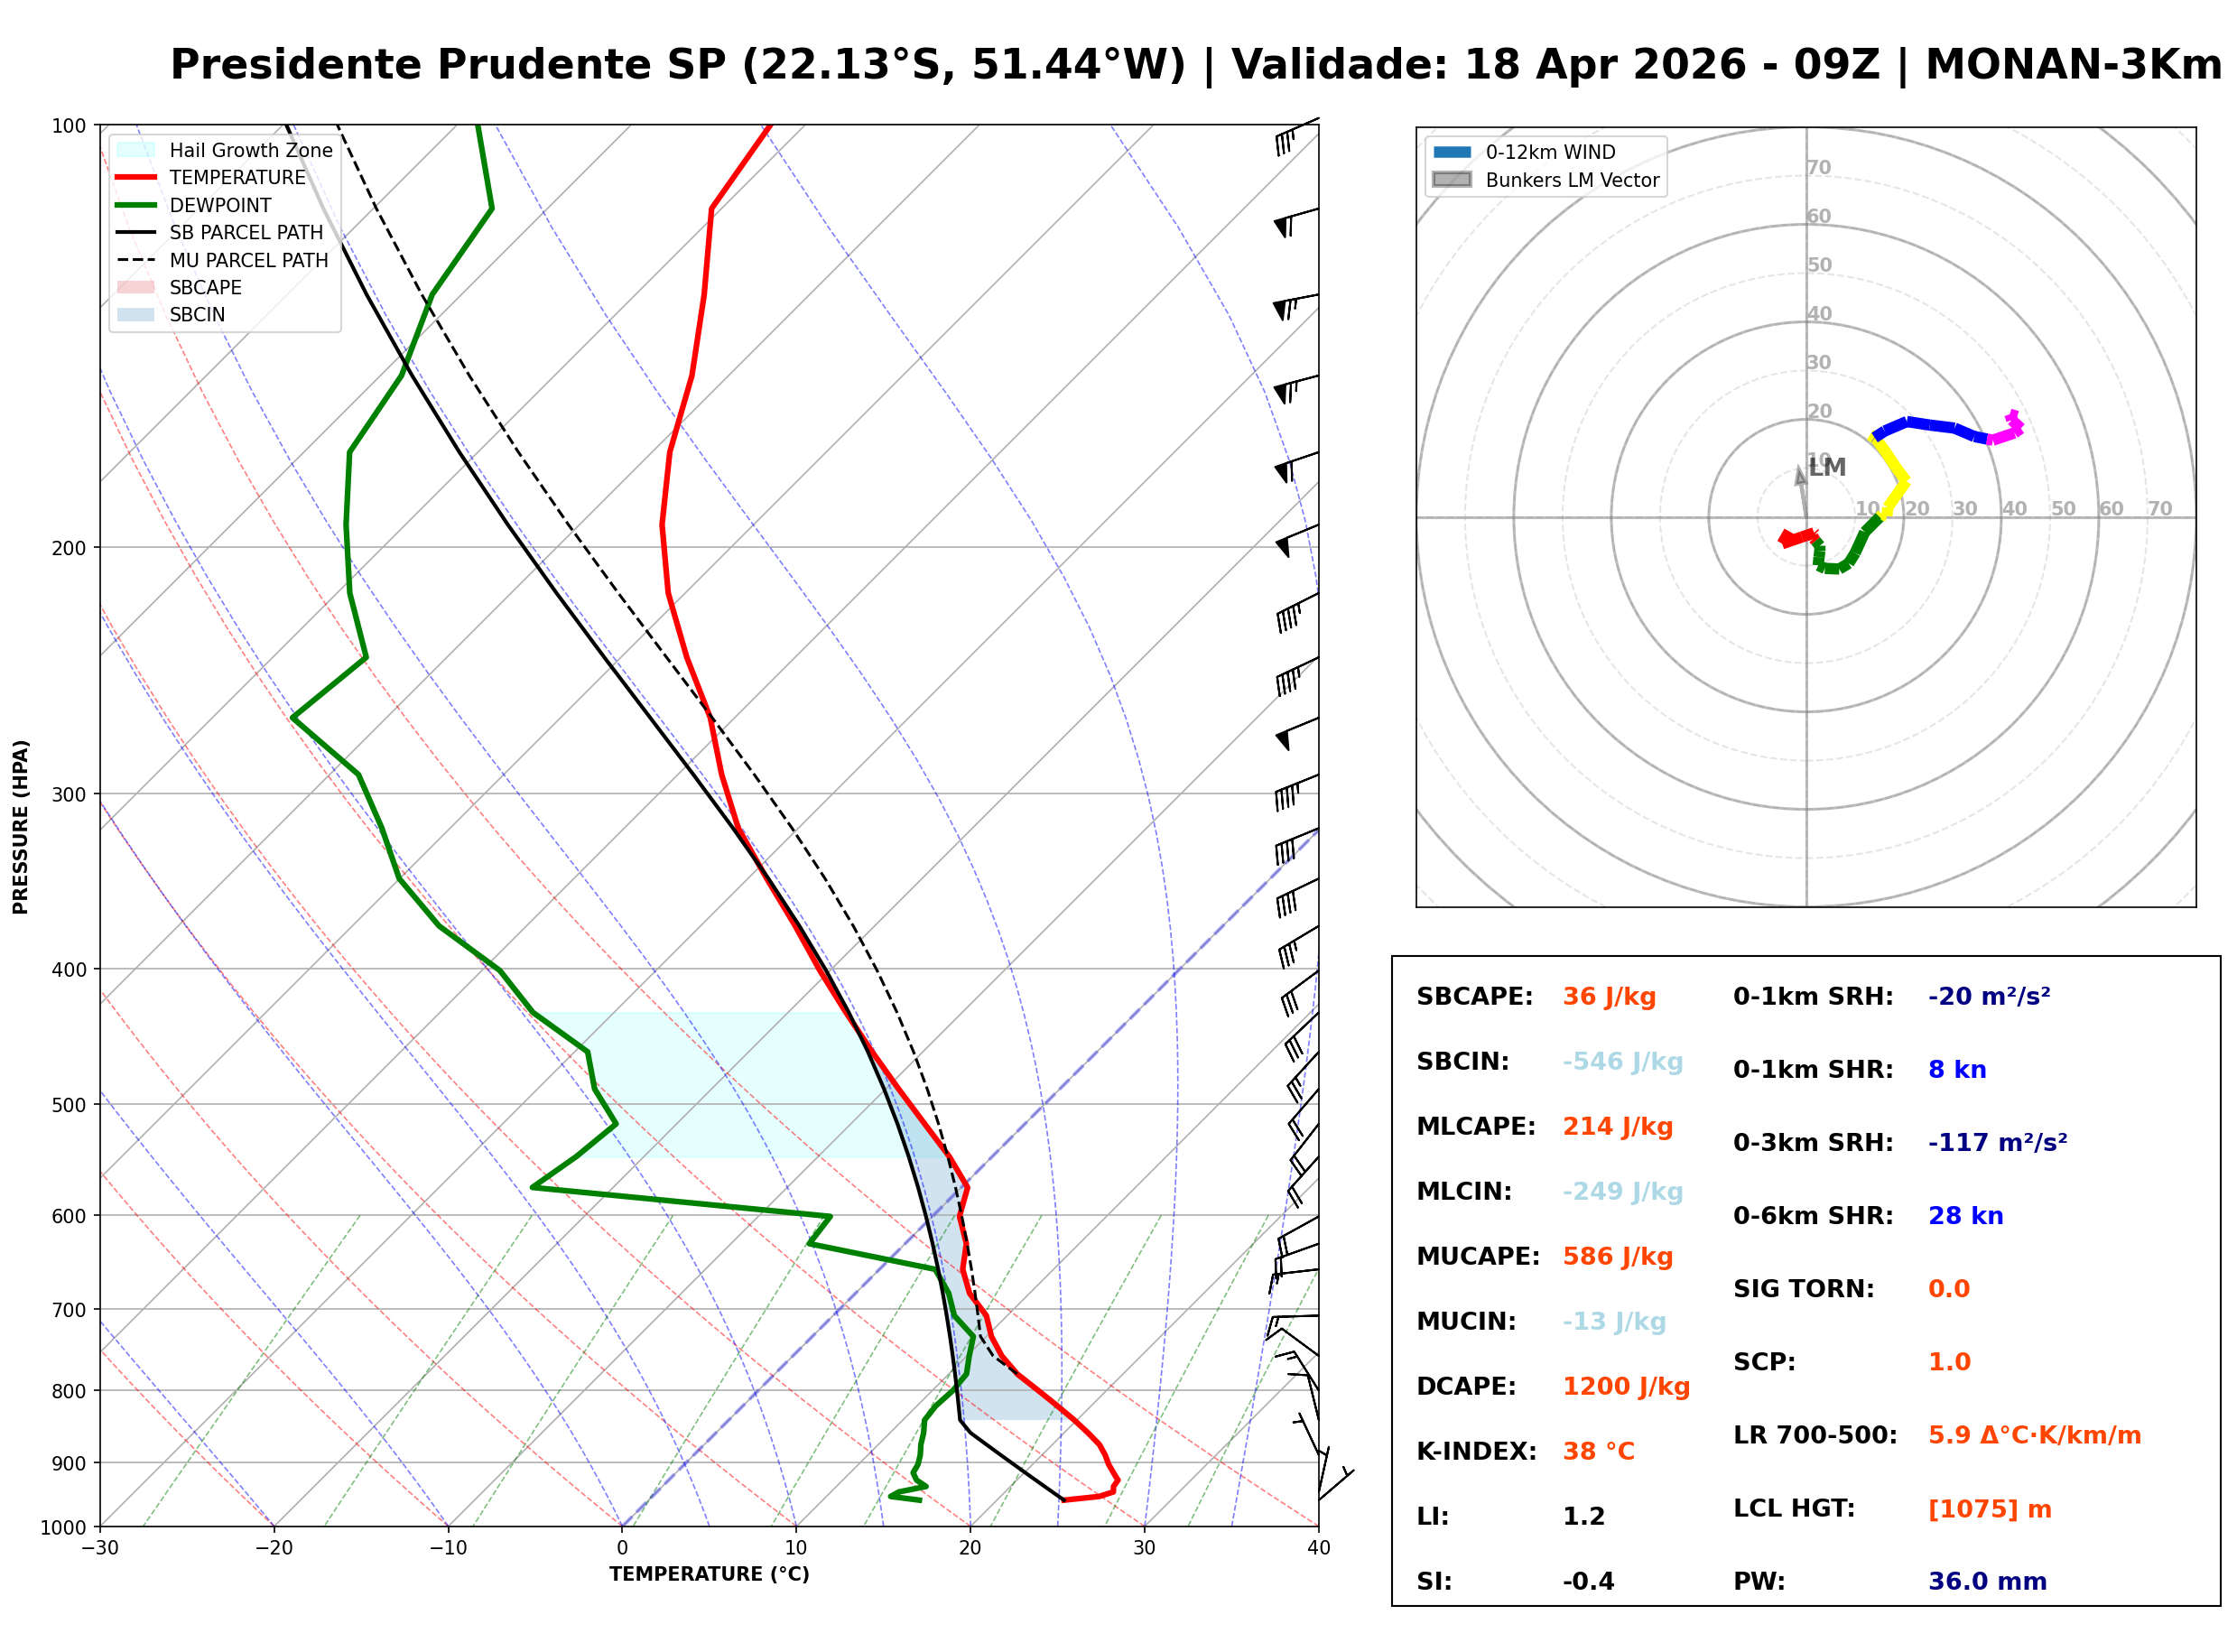Click the LCL HGT value [1075] m
2237x1652 pixels.
click(1989, 1509)
